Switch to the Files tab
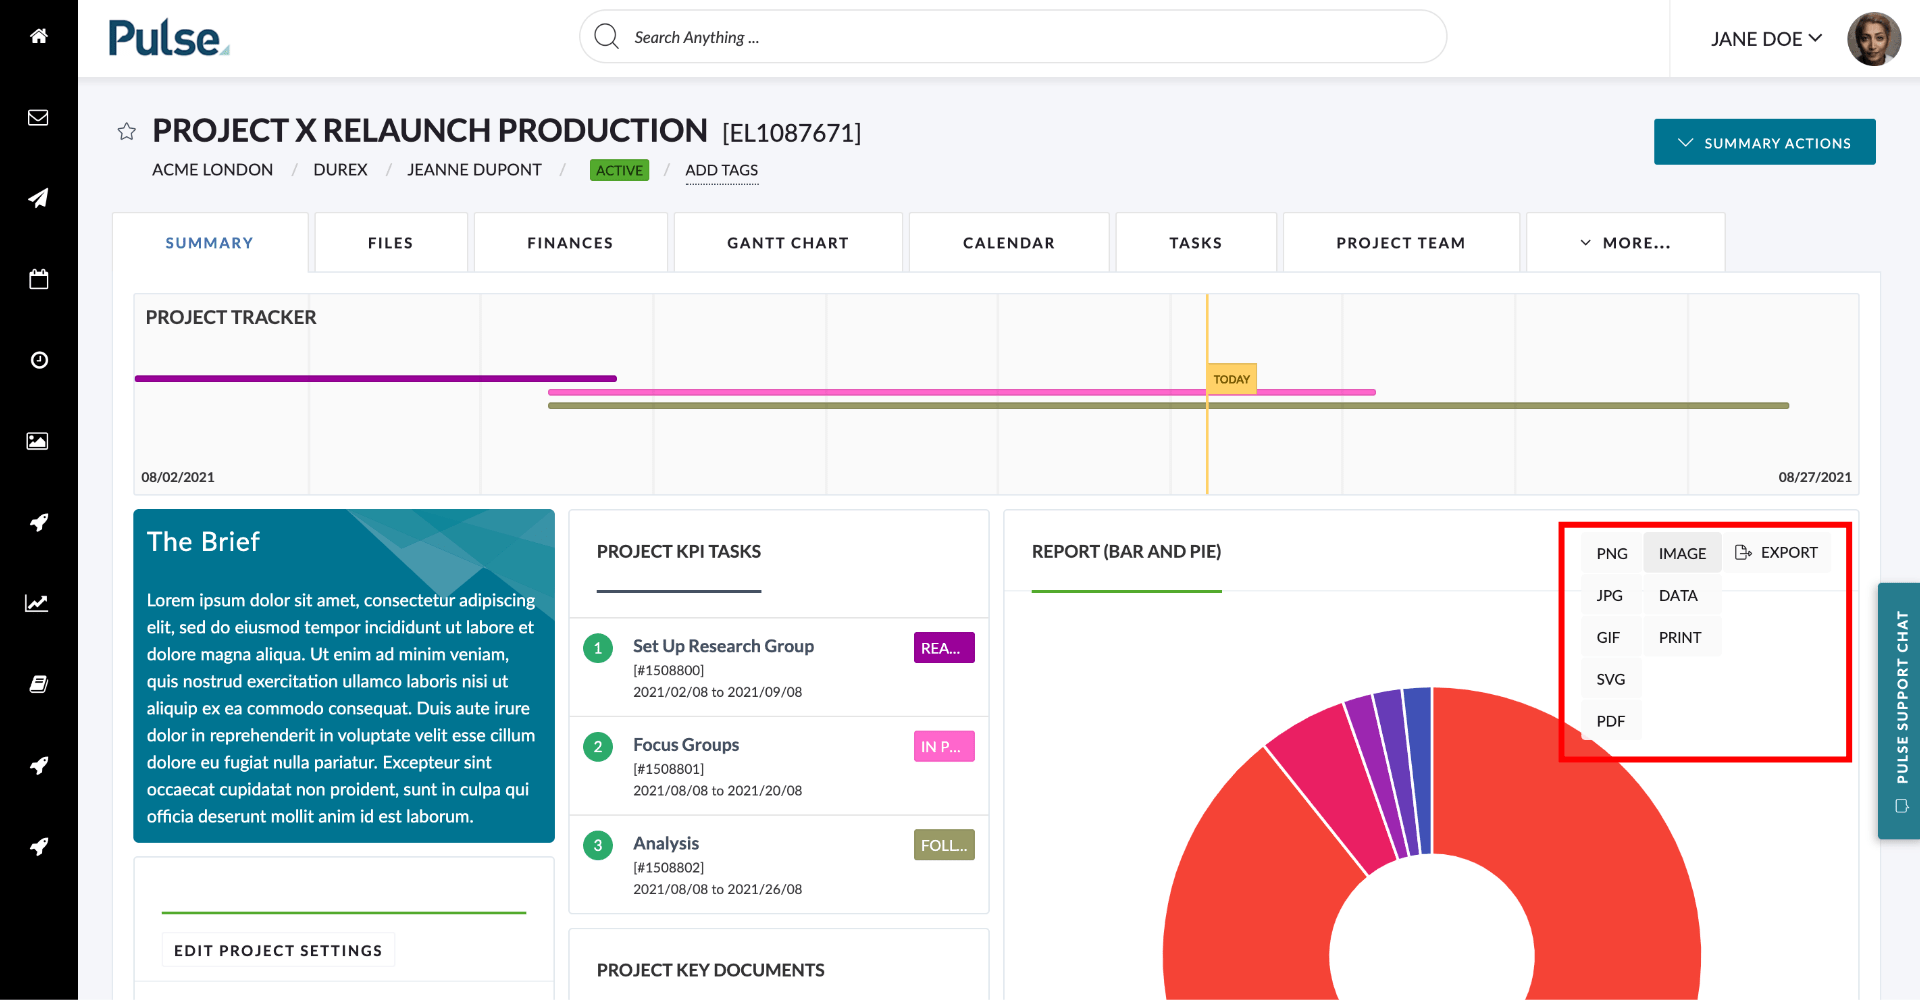The height and width of the screenshot is (1000, 1920). (391, 243)
